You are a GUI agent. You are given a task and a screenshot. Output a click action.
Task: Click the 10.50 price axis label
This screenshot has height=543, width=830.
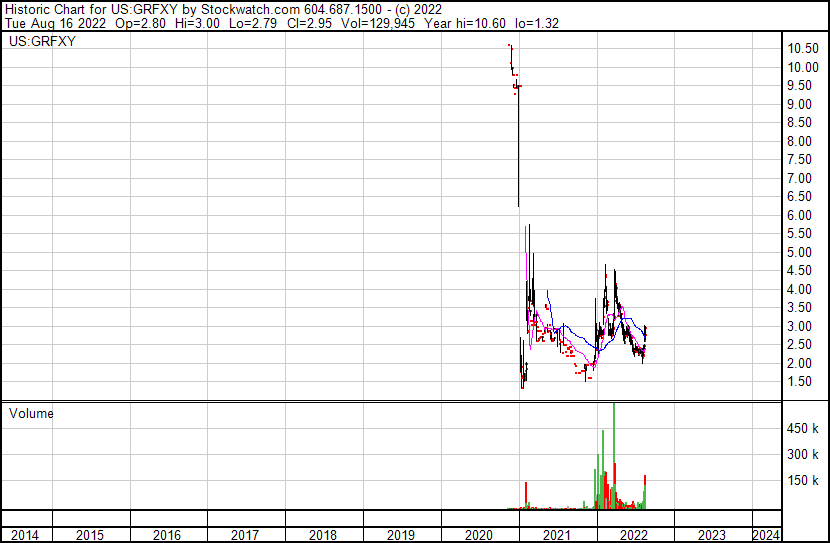803,49
